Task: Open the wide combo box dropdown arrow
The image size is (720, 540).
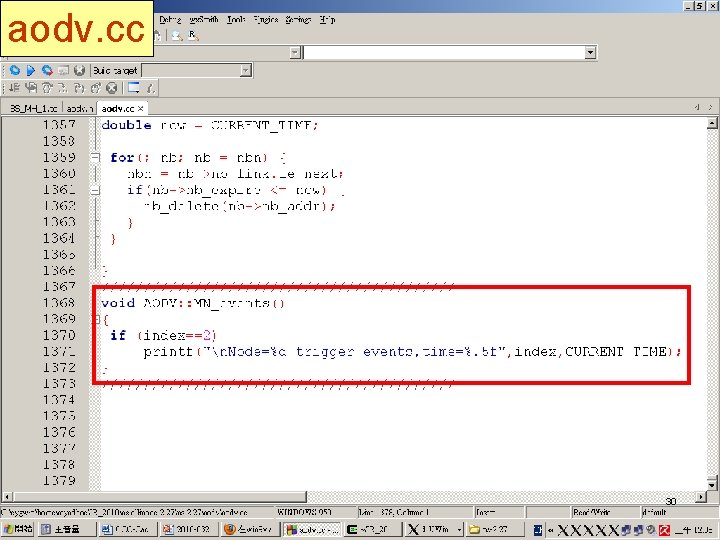Action: pyautogui.click(x=591, y=52)
